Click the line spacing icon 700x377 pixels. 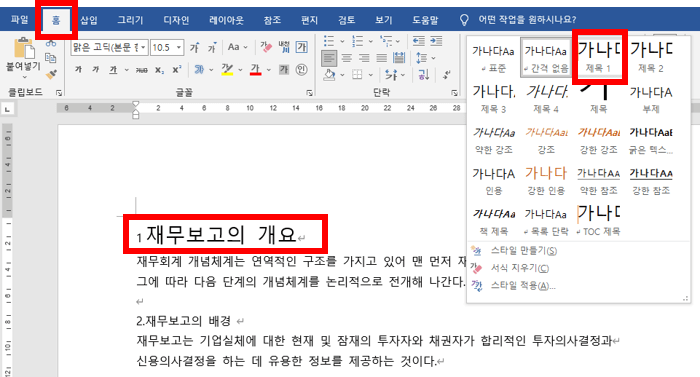421,58
